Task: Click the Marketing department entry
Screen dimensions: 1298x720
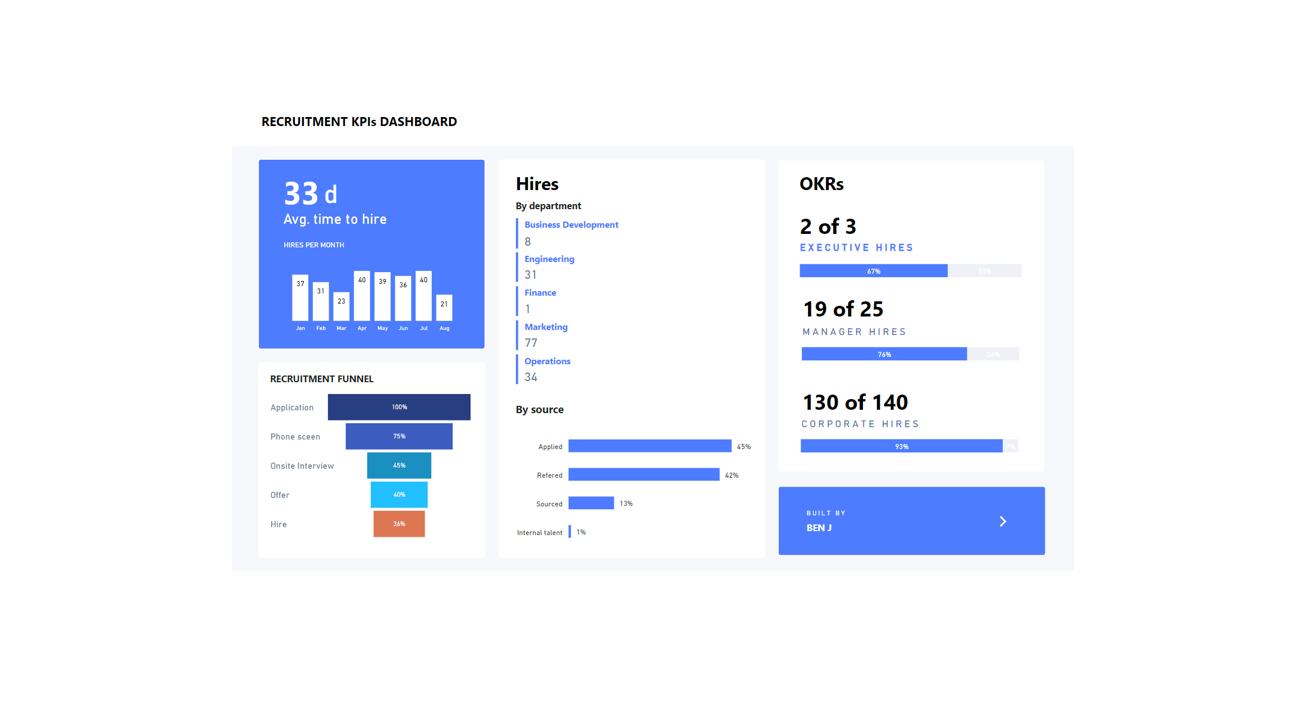Action: pos(546,327)
